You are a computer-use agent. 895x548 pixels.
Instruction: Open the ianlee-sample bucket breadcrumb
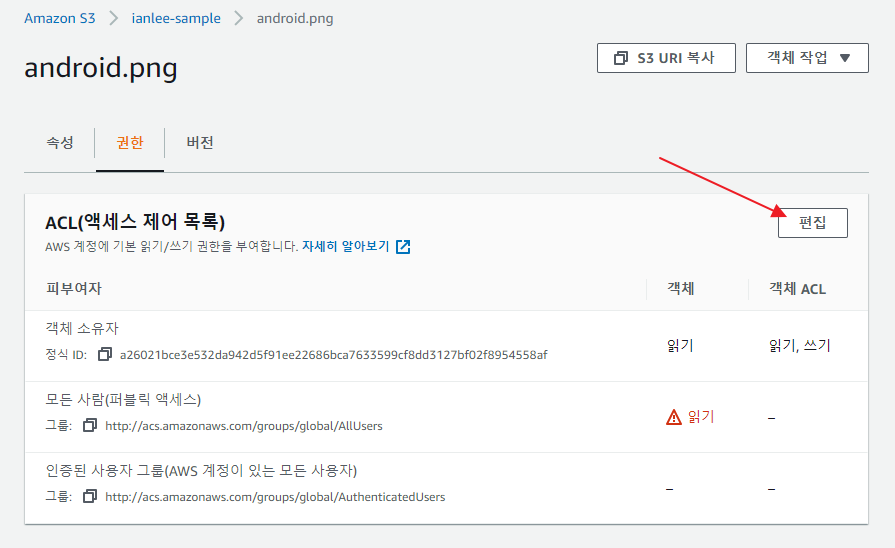176,18
